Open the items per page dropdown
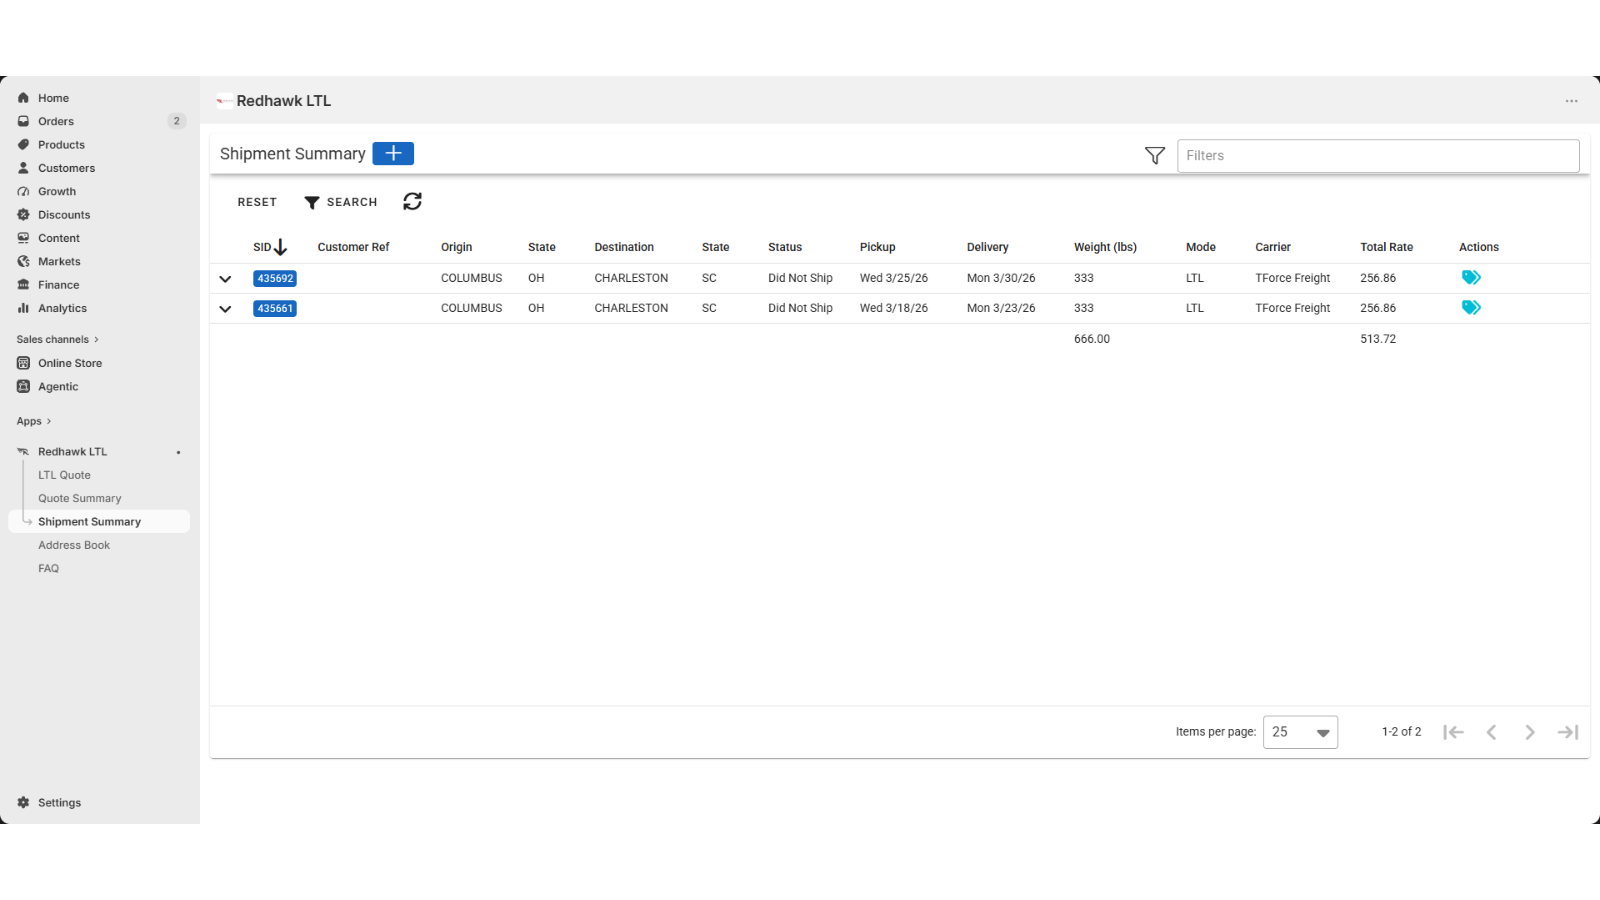Image resolution: width=1600 pixels, height=900 pixels. (1300, 732)
